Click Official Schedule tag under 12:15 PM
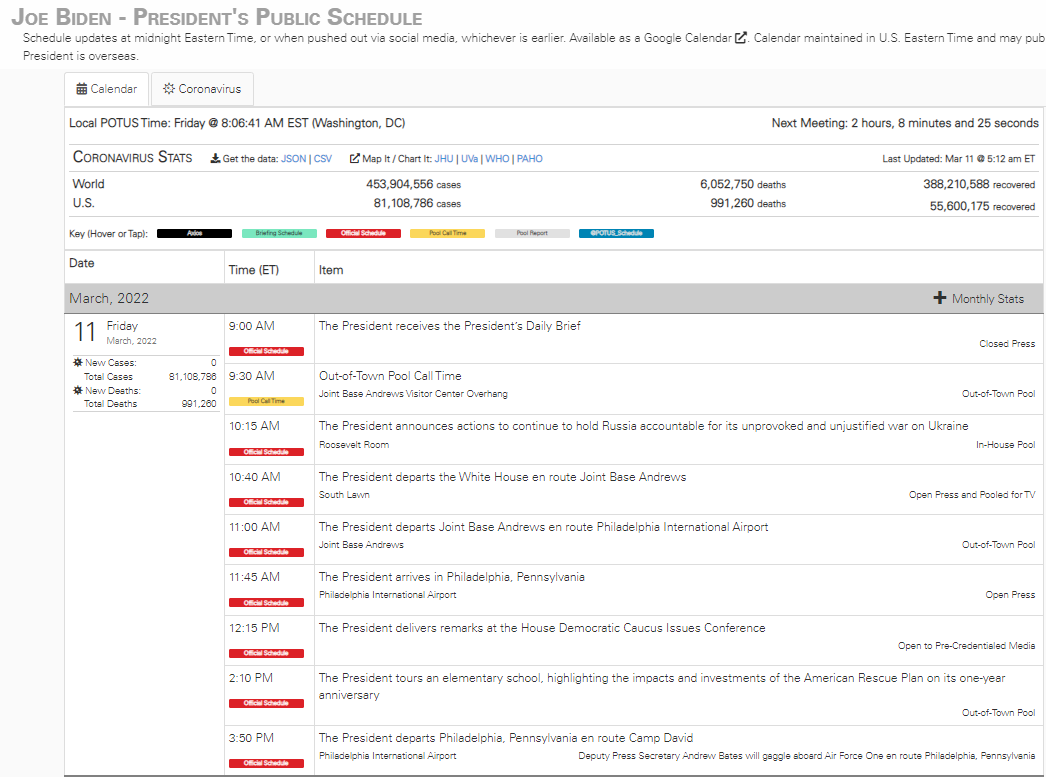Image resolution: width=1046 pixels, height=777 pixels. click(266, 654)
